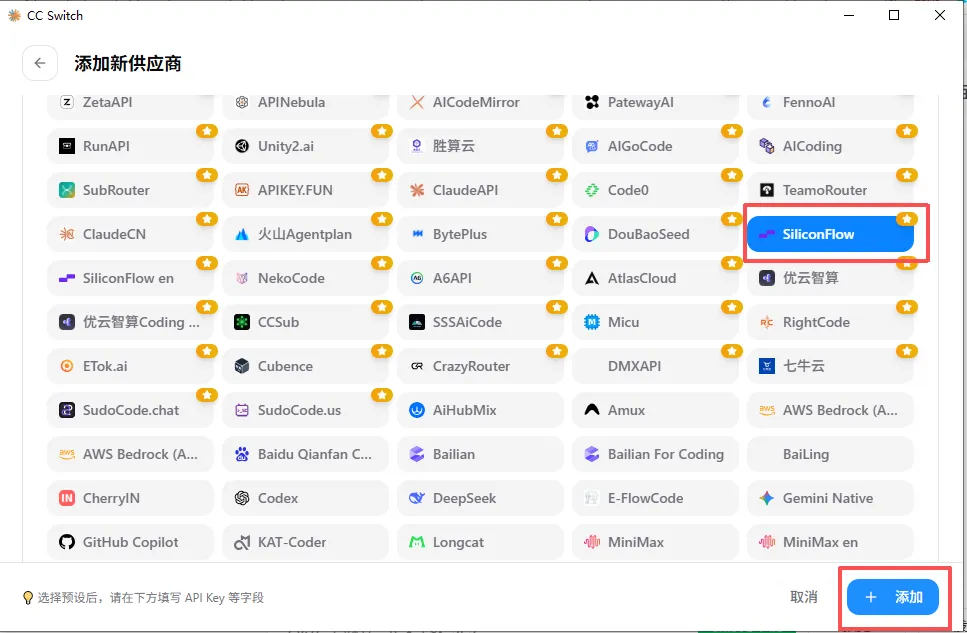This screenshot has width=967, height=633.
Task: Click the APIKEY.FUN logo icon
Action: (242, 190)
